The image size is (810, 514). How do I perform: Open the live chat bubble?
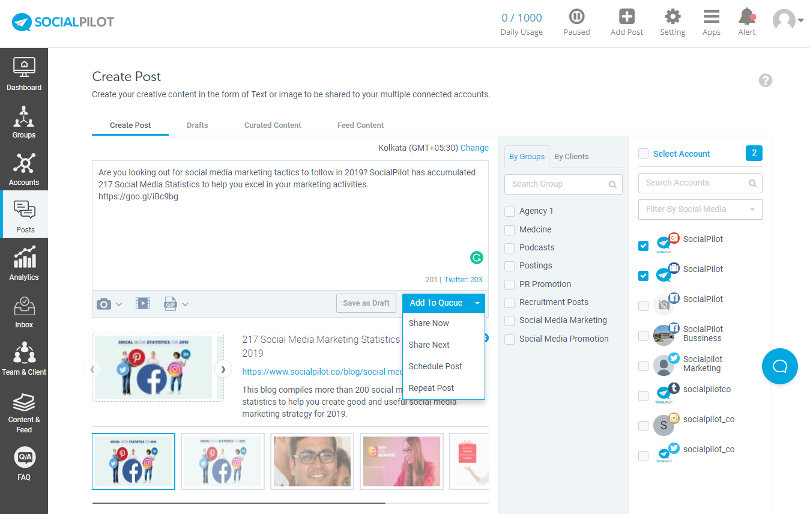point(780,366)
